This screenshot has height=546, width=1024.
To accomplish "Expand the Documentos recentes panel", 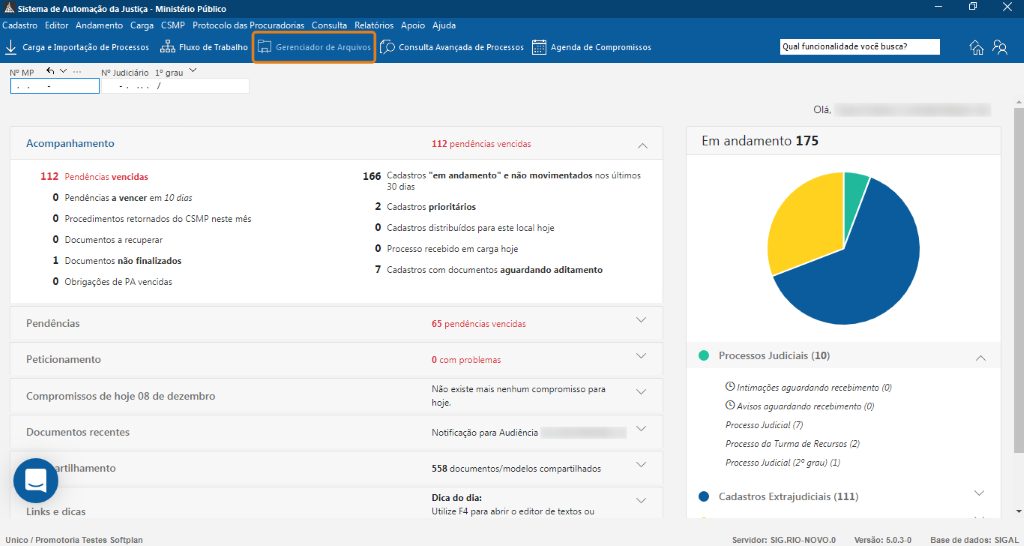I will coord(641,428).
